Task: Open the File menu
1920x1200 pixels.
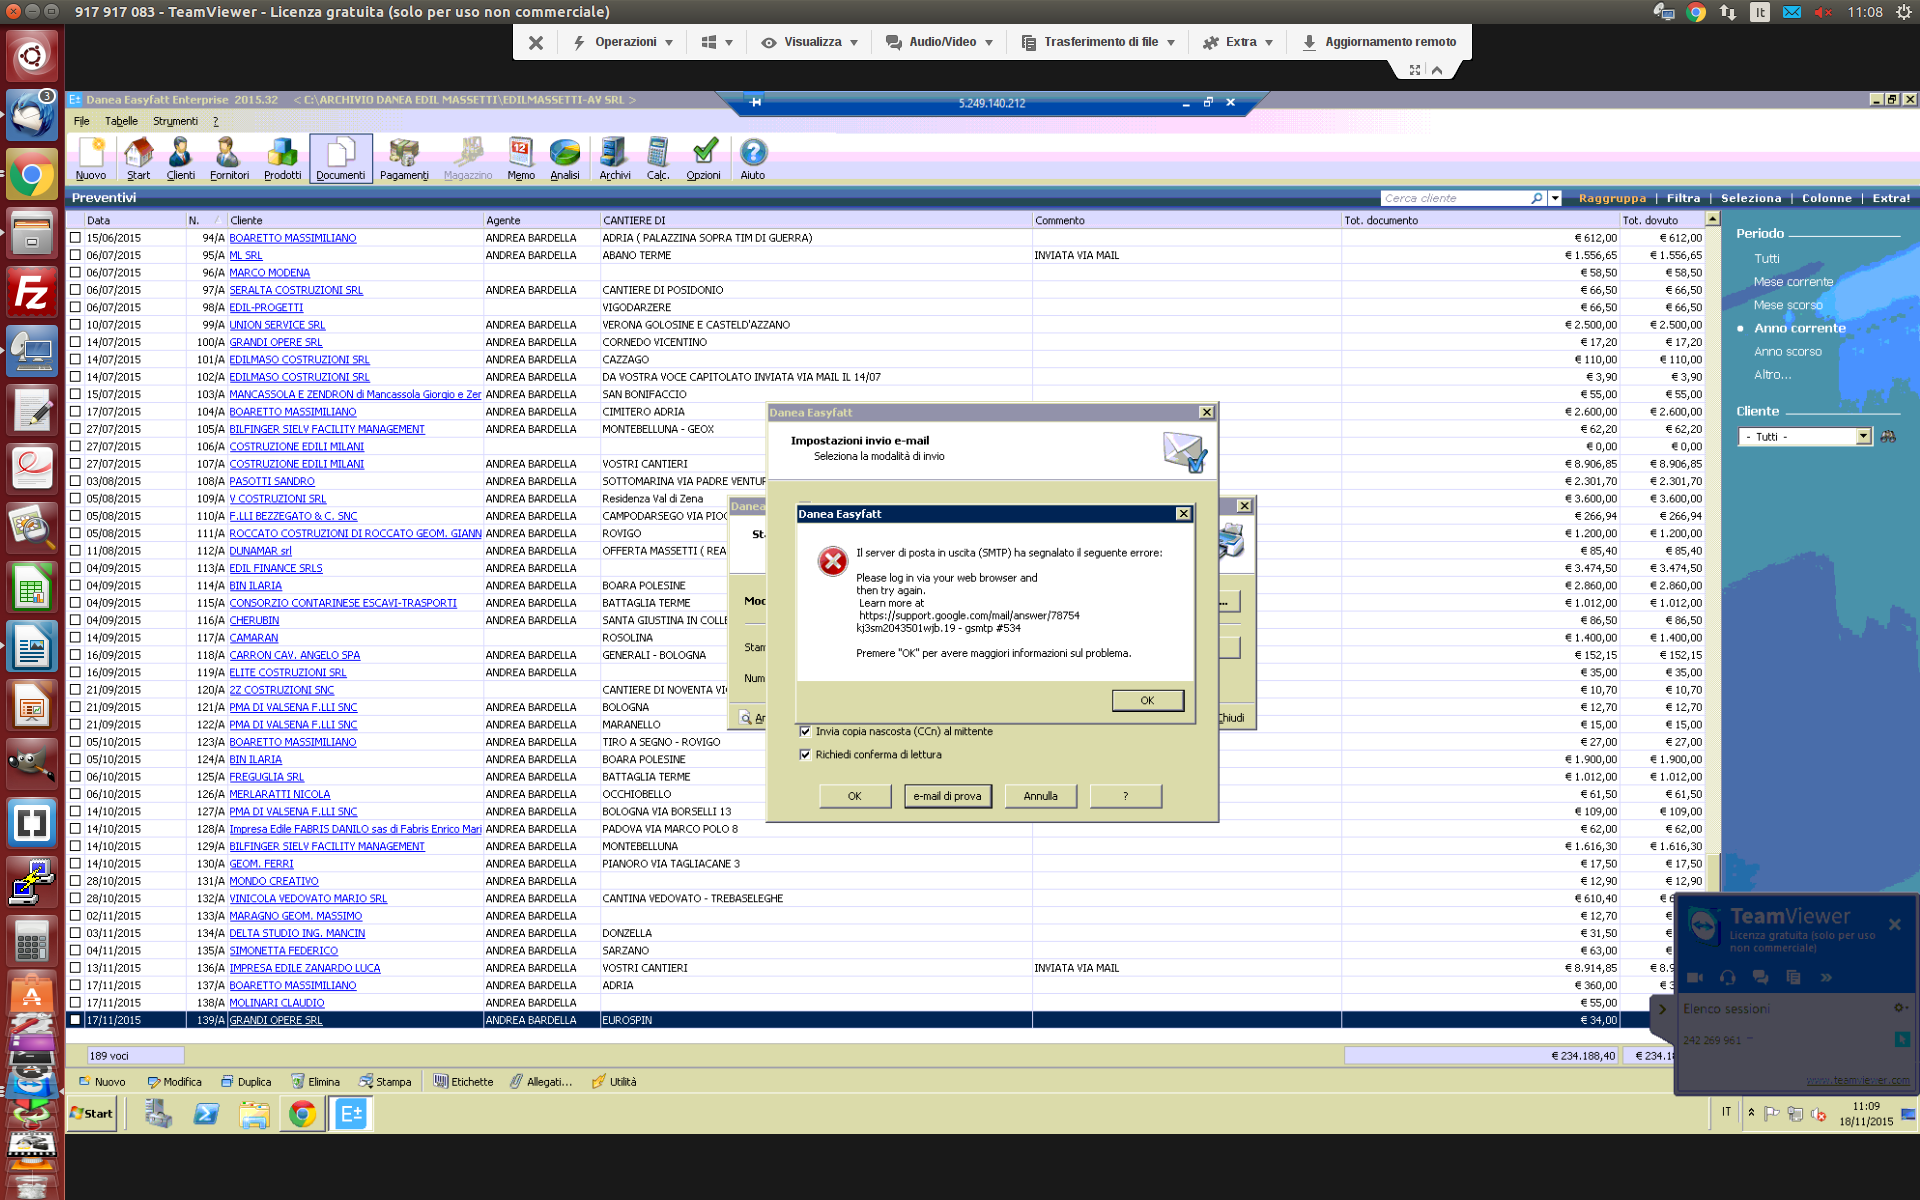Action: 82,121
